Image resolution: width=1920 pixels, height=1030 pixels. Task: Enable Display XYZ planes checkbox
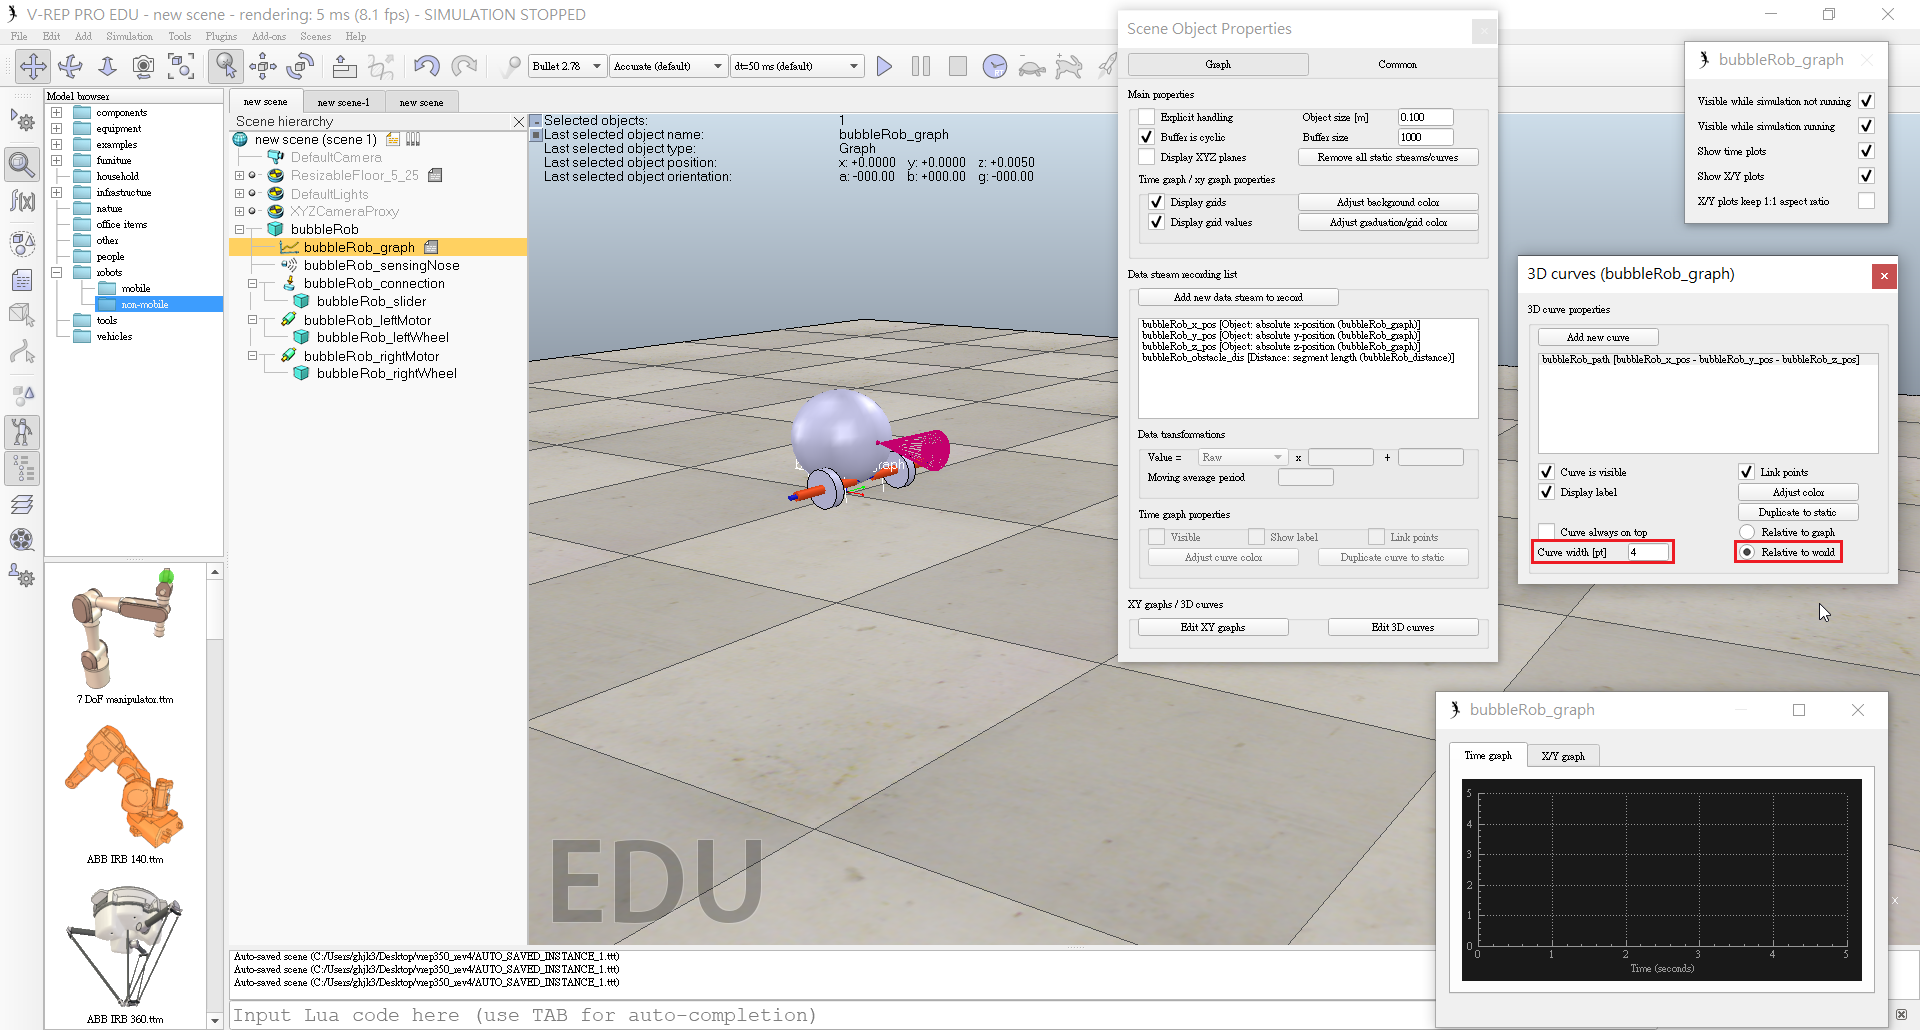click(1146, 157)
